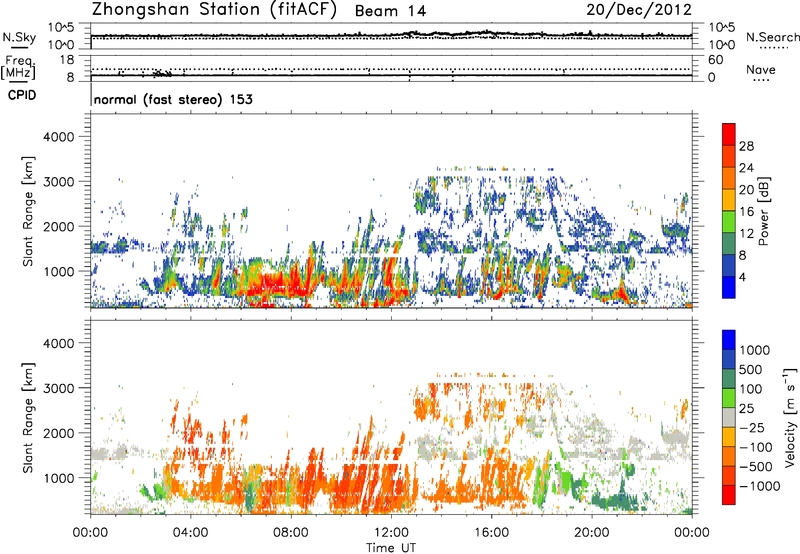Click the '60' tick beside the frequency panel
The width and height of the screenshot is (800, 554).
[715, 60]
